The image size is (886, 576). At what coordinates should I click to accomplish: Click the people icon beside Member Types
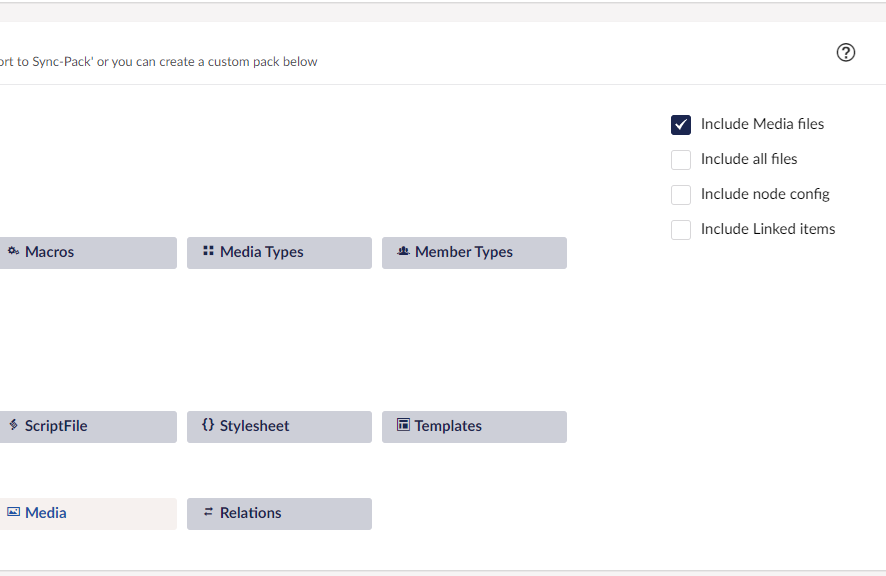click(403, 251)
